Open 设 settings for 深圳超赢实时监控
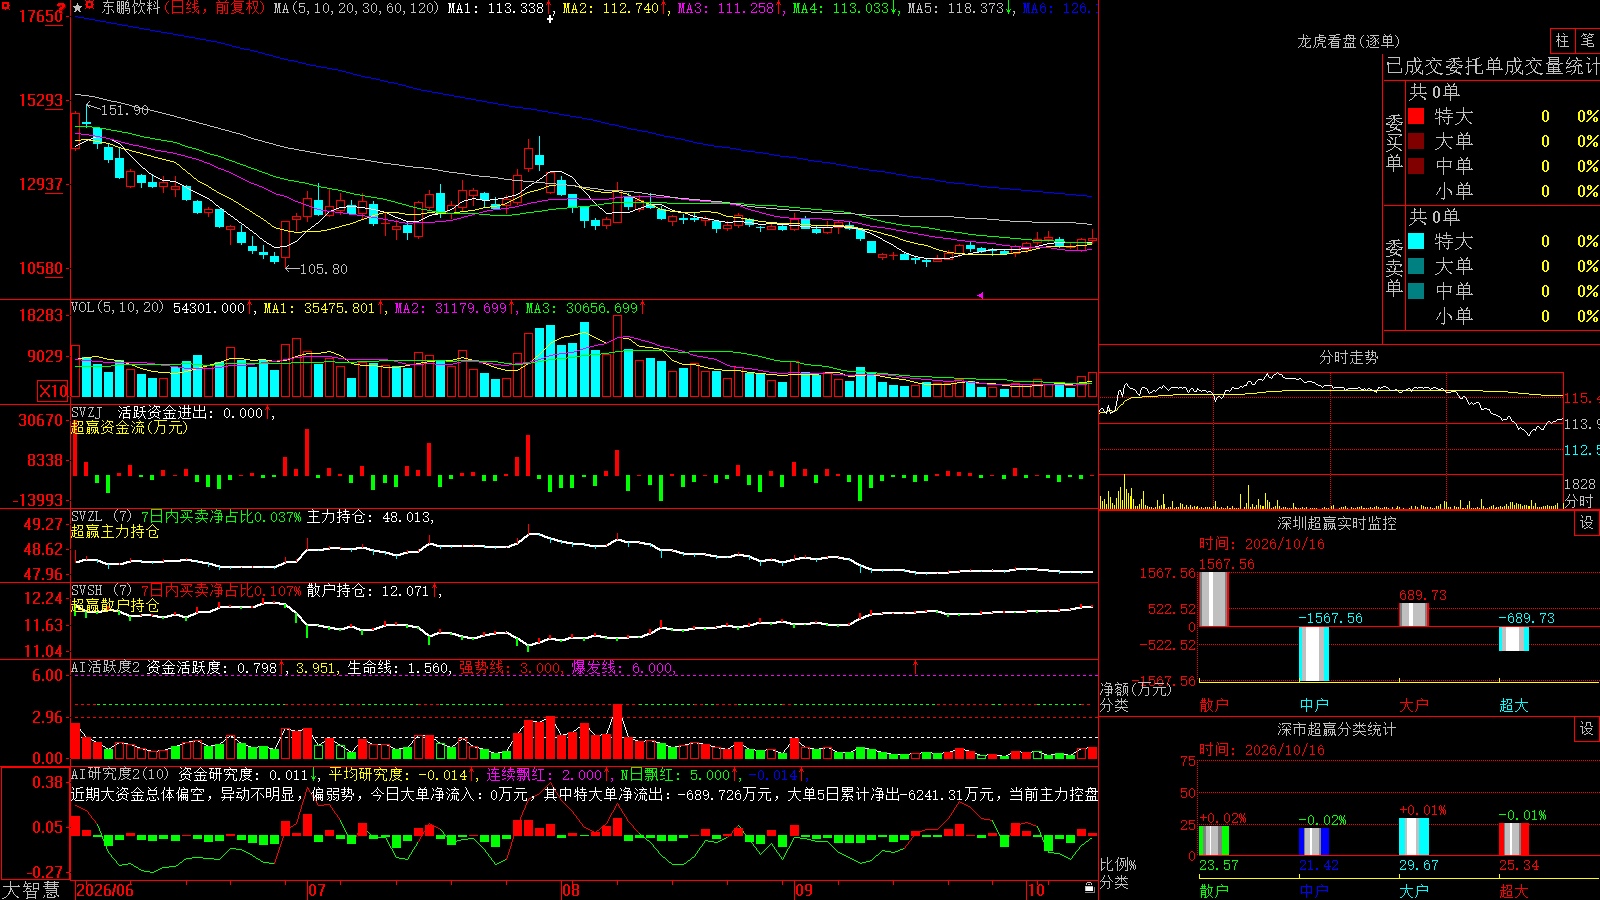The width and height of the screenshot is (1600, 900). click(x=1587, y=524)
